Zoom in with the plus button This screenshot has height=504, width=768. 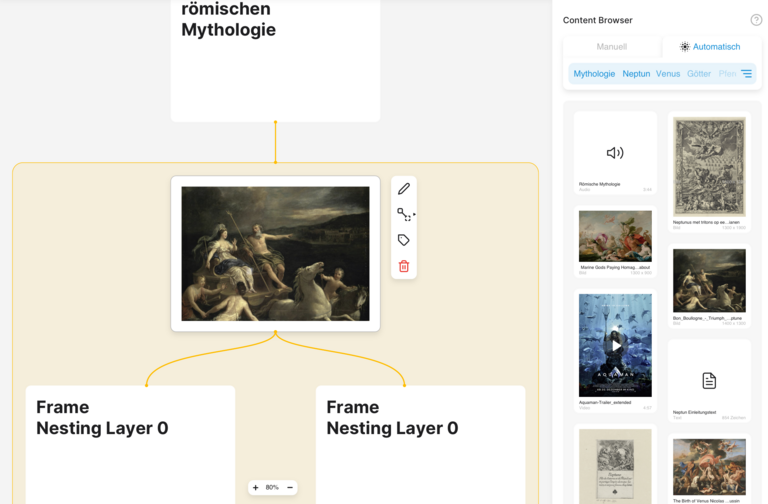click(256, 487)
